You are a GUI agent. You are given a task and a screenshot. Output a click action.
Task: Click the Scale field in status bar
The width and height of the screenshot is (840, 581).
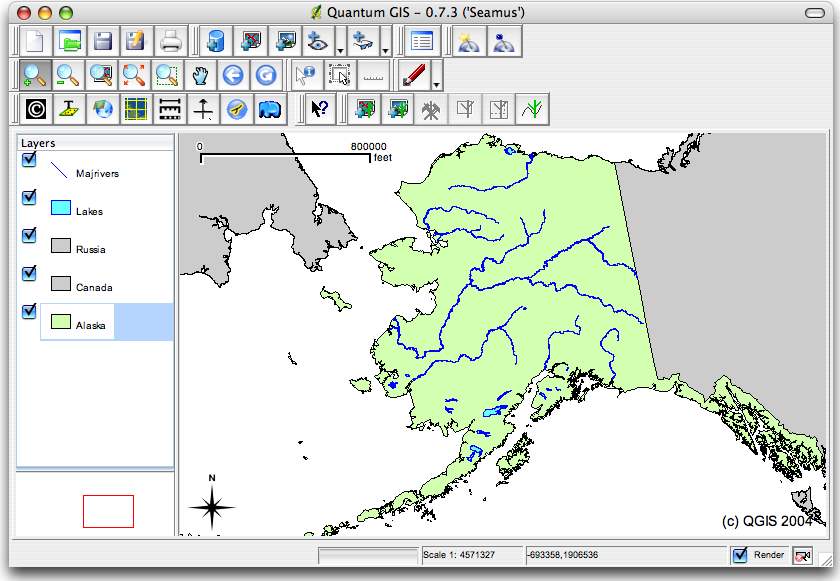click(472, 555)
